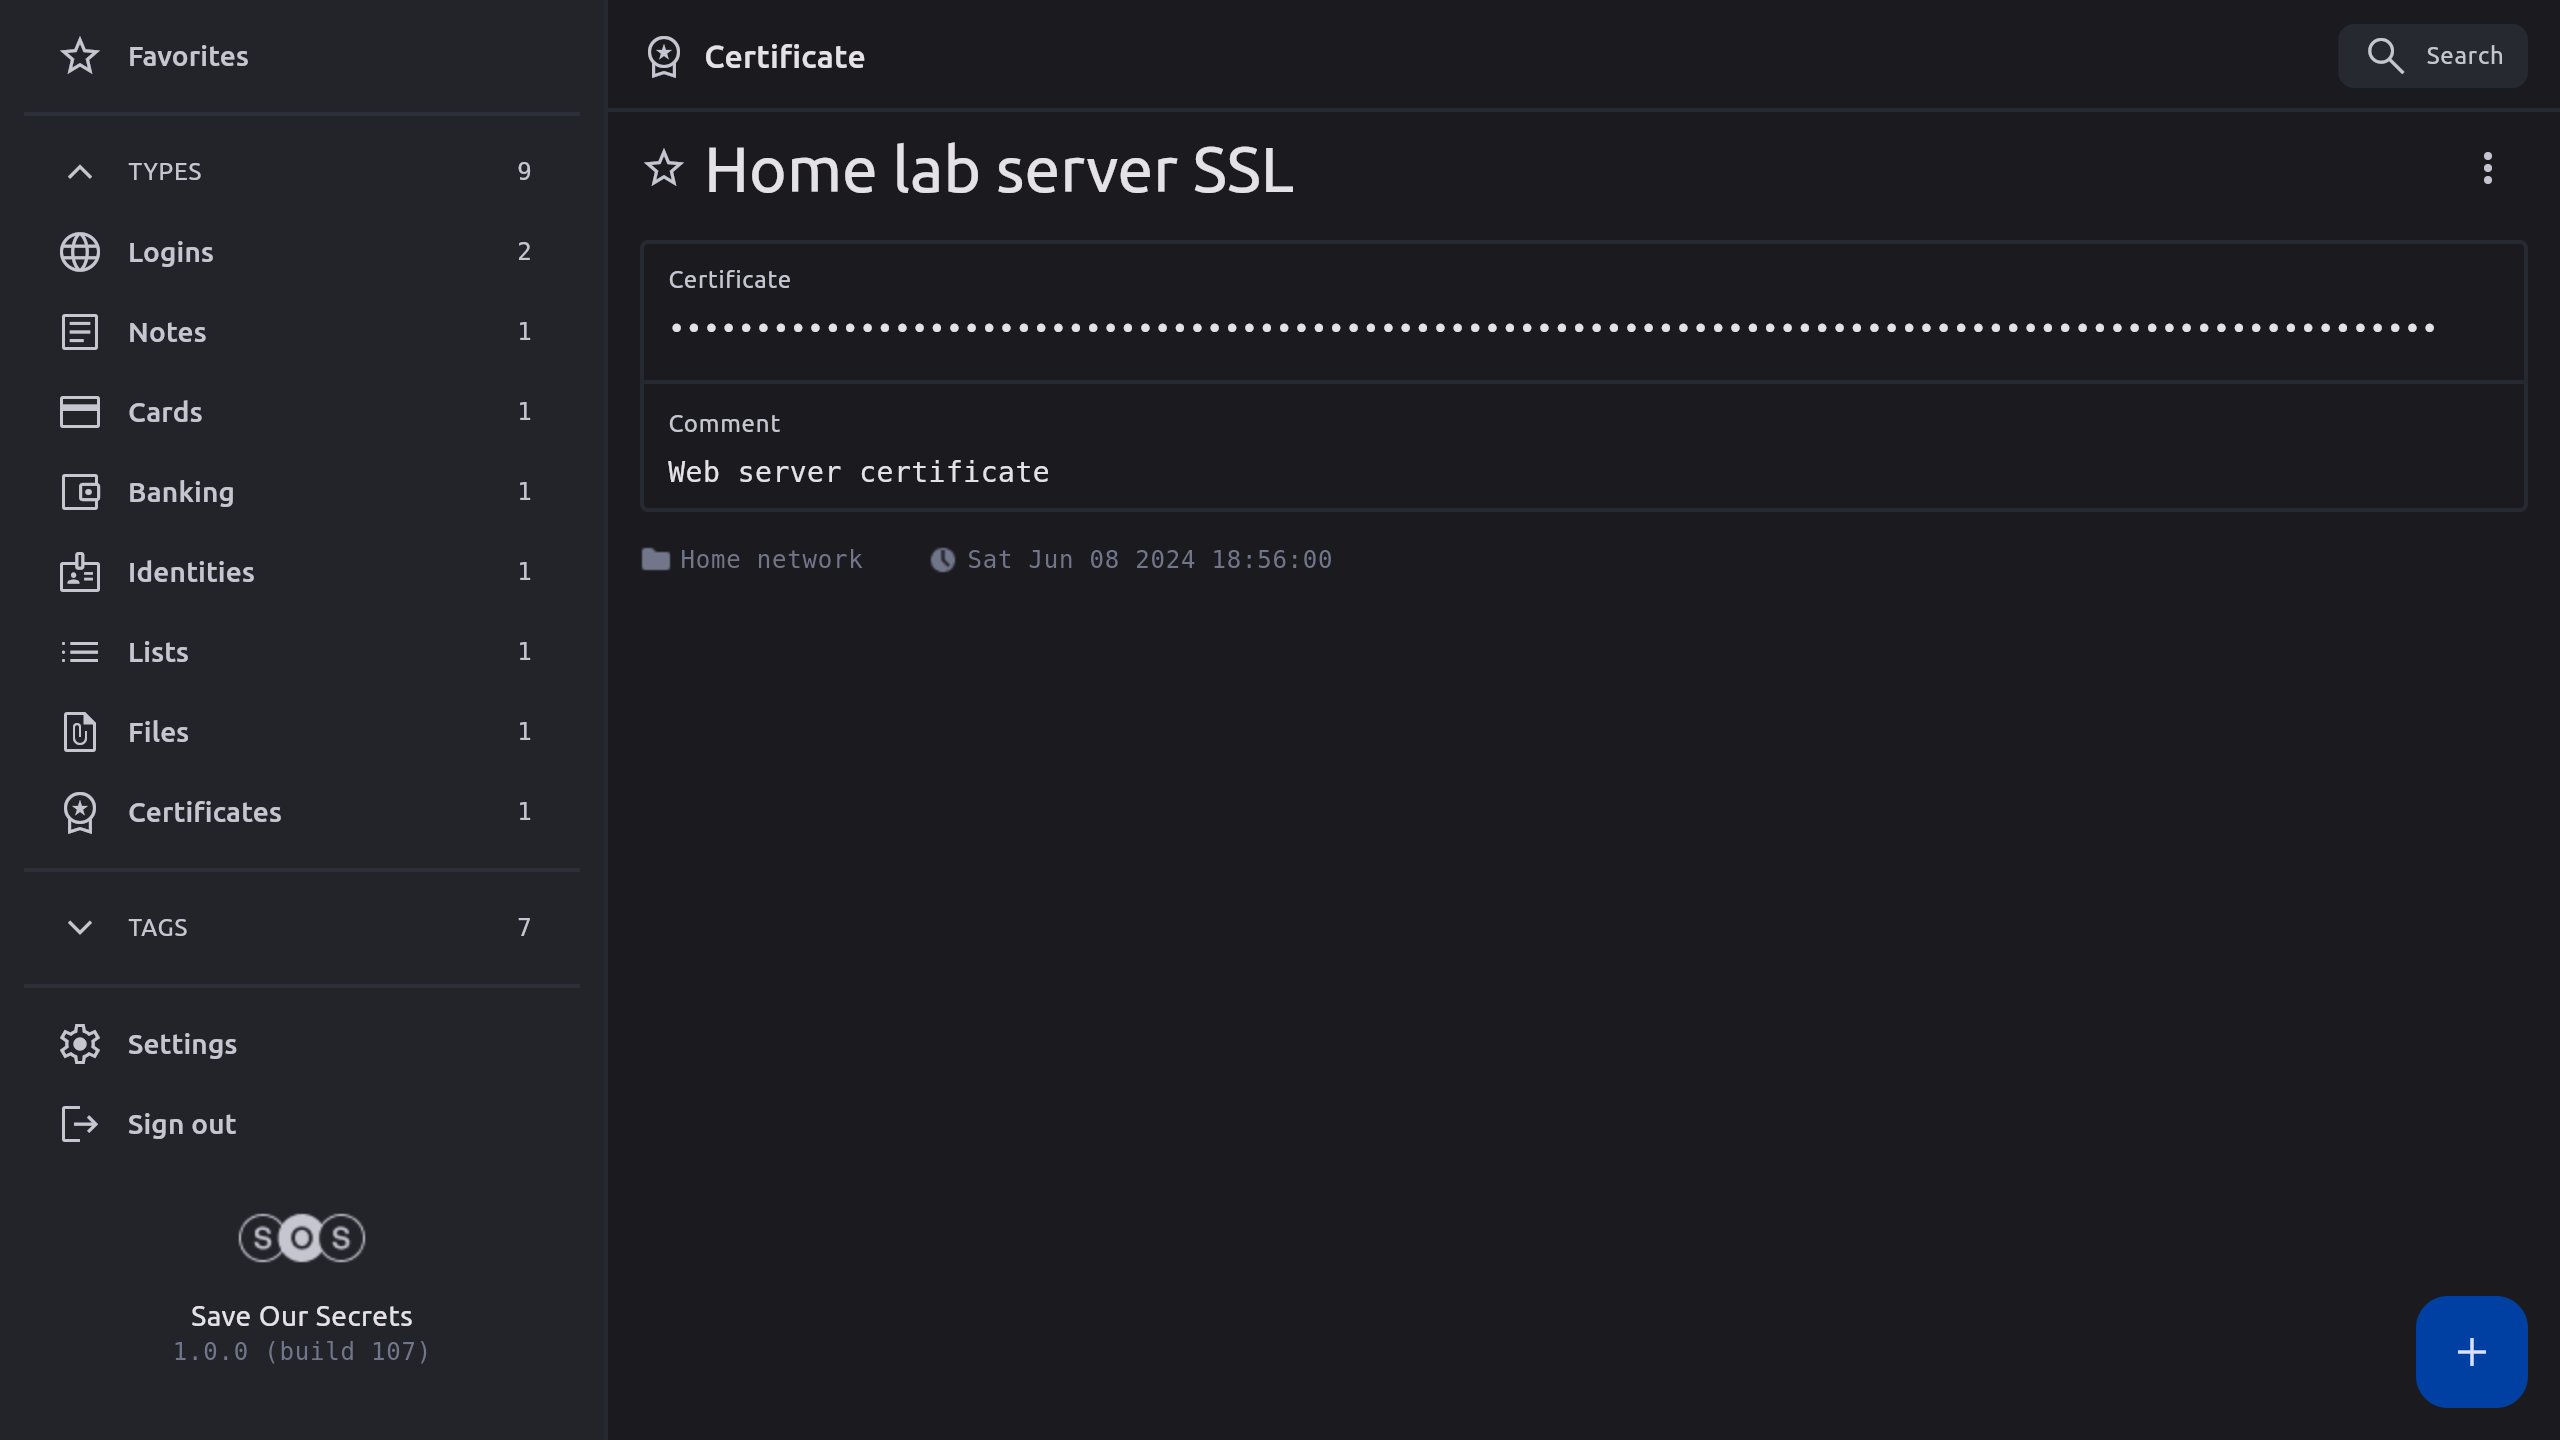Expand the TAGS section chevron

pyautogui.click(x=80, y=928)
